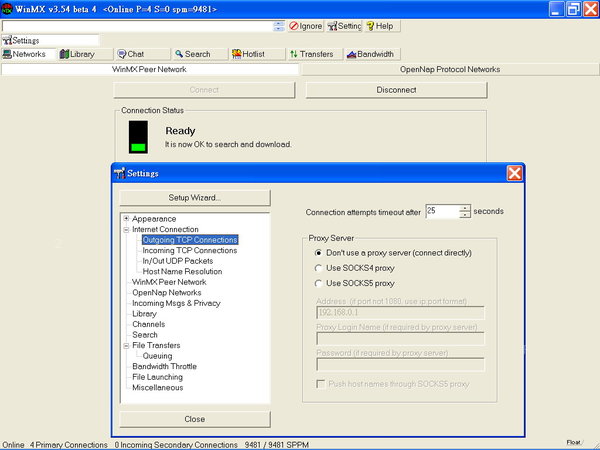Select Don't use a proxy server option
Viewport: 600px width, 450px height.
click(x=318, y=253)
